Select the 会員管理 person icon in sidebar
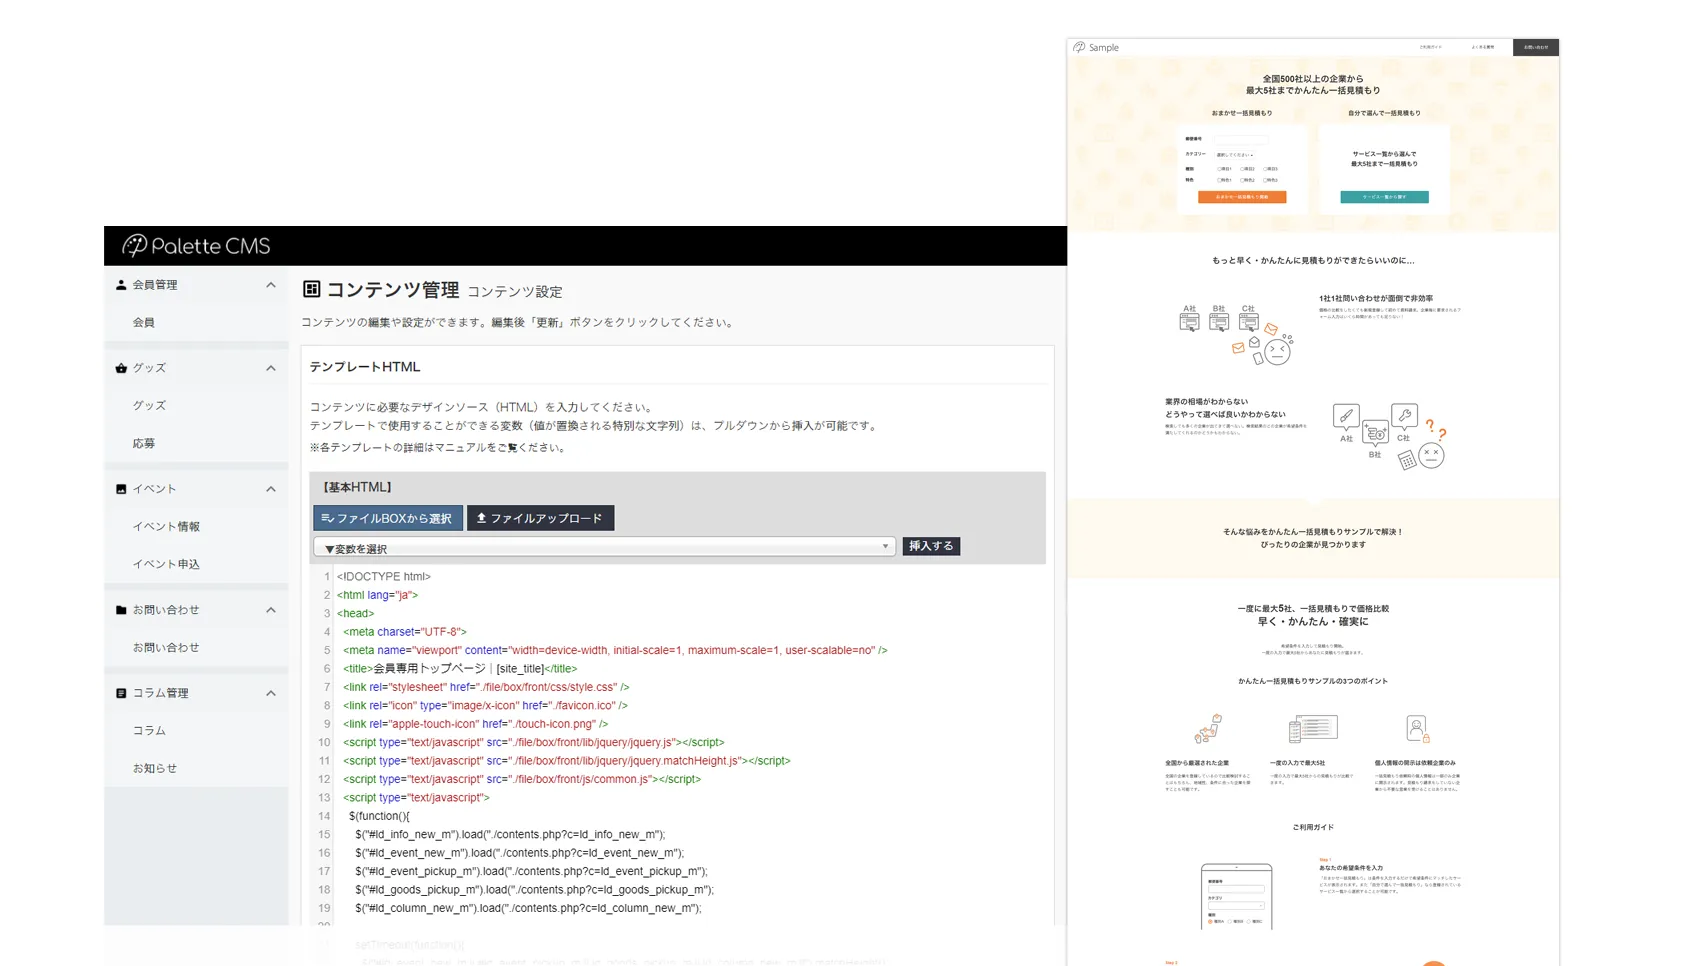Image resolution: width=1700 pixels, height=966 pixels. click(120, 283)
